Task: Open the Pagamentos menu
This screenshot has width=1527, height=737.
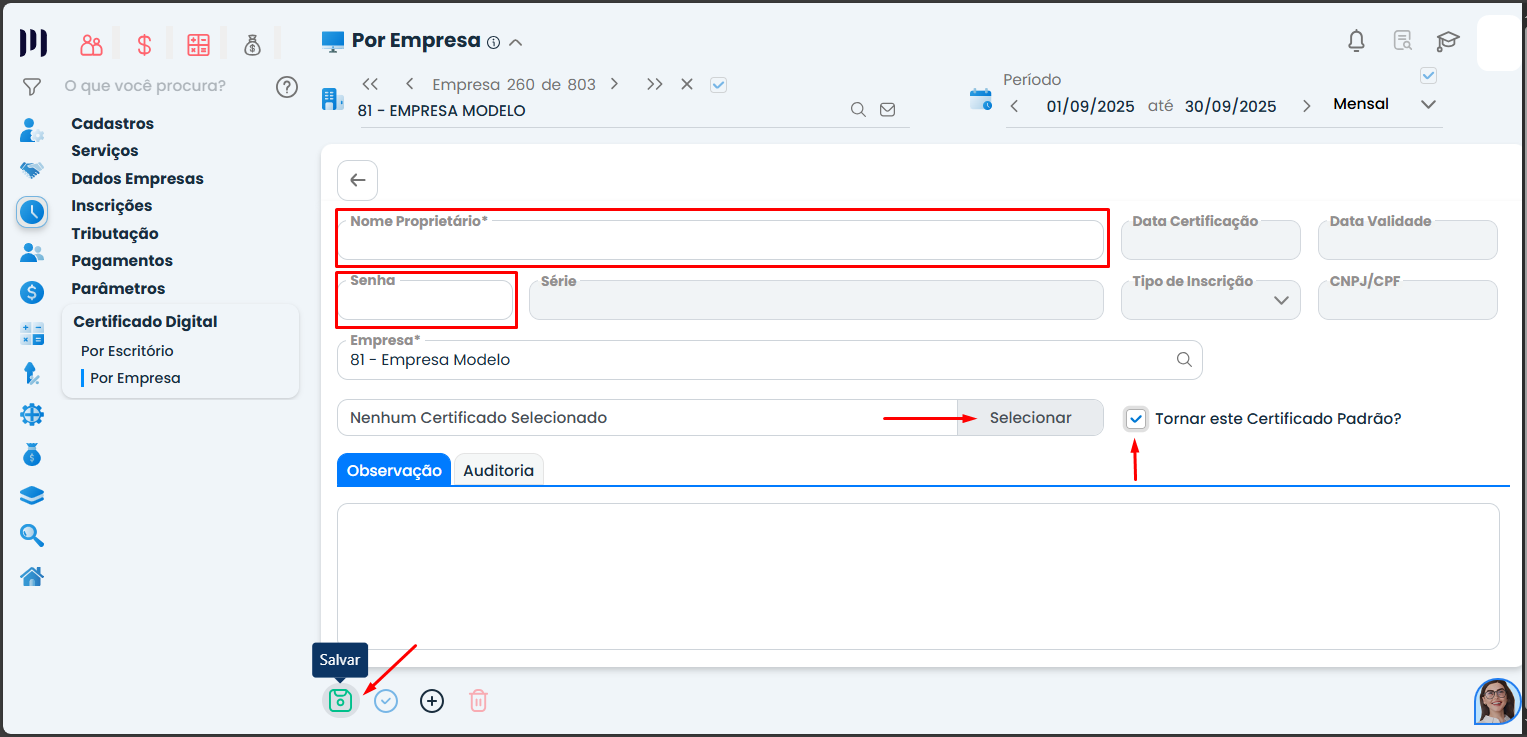Action: (x=122, y=261)
